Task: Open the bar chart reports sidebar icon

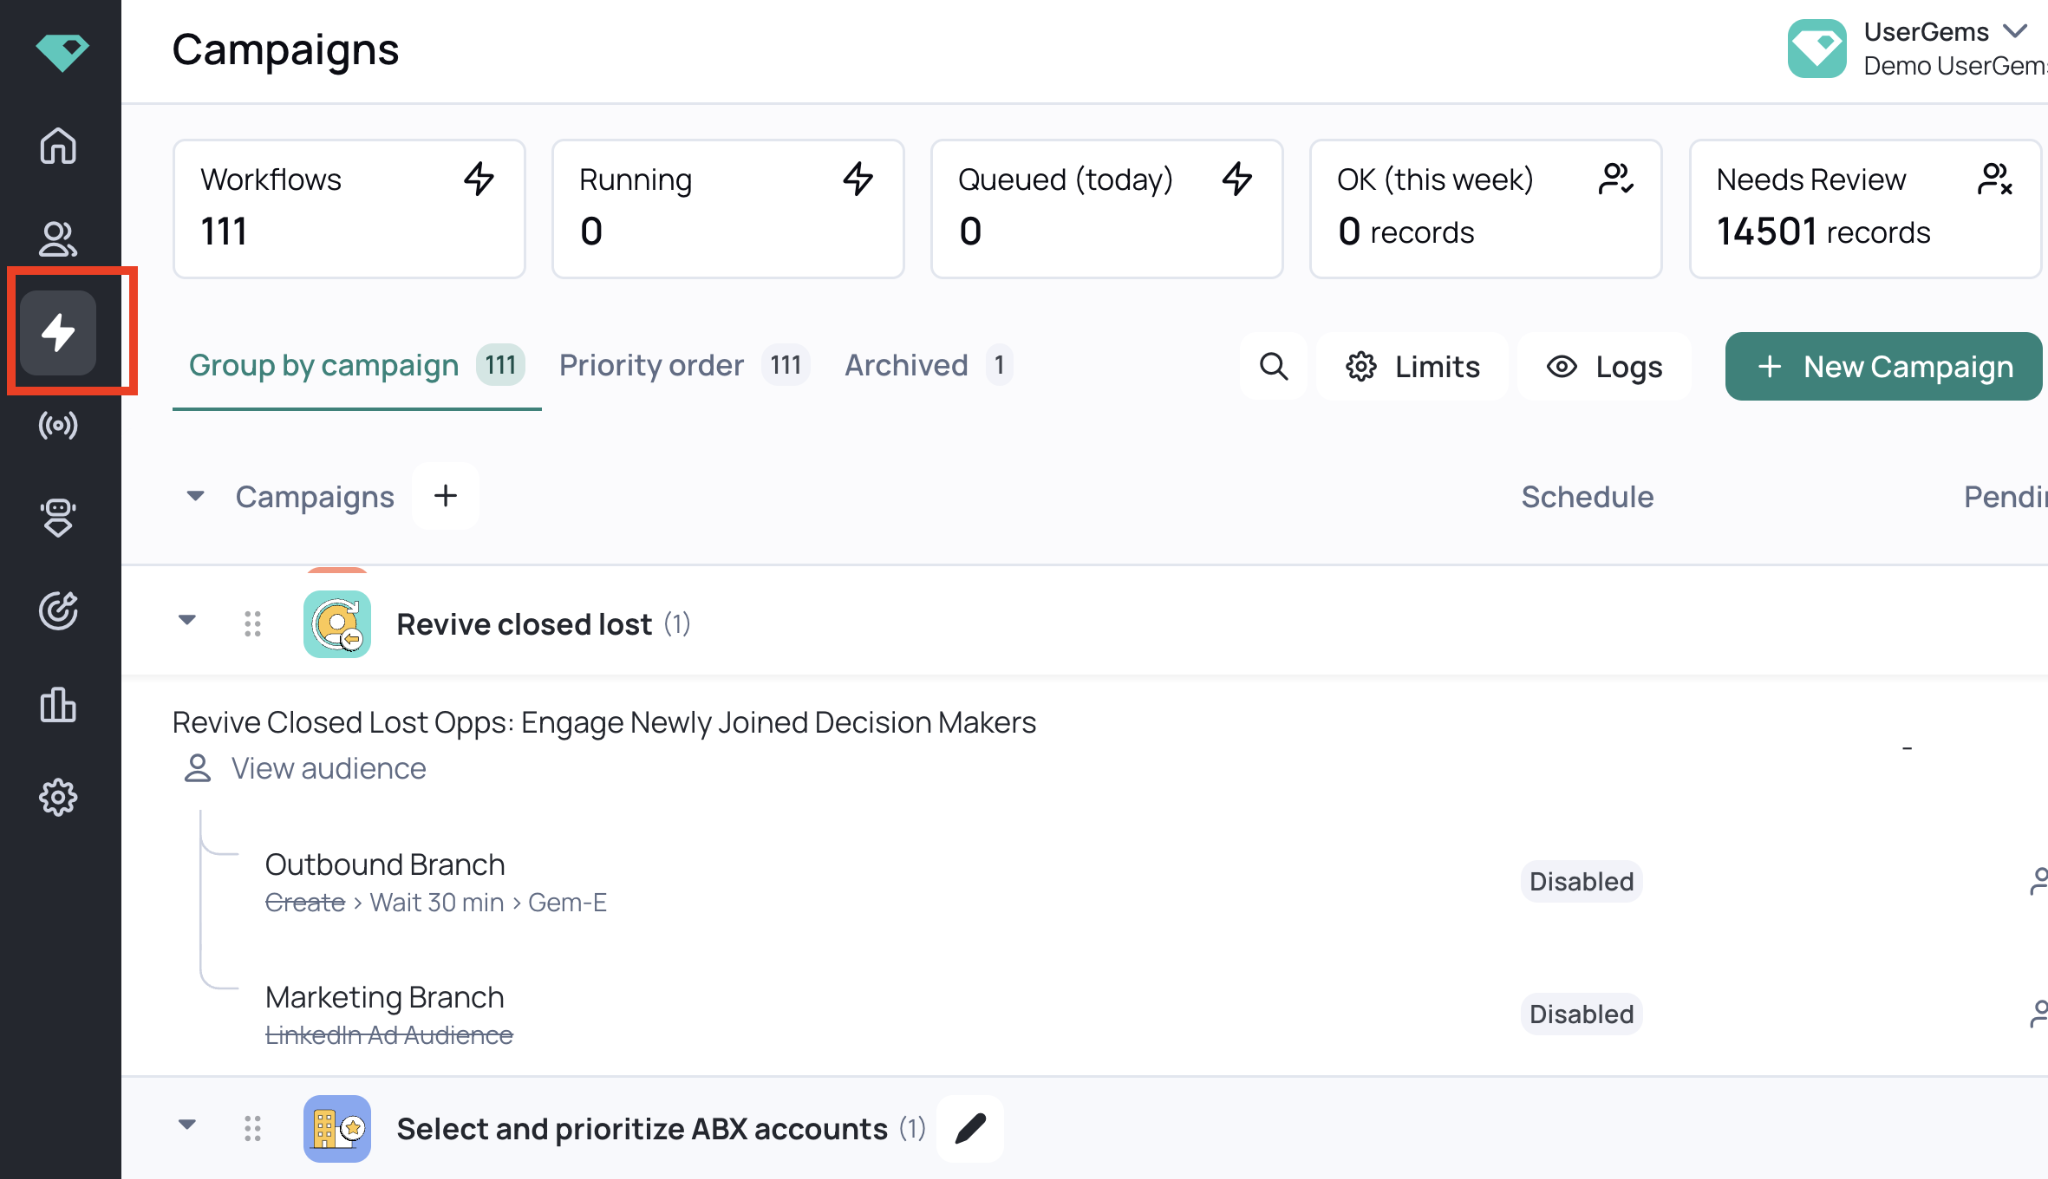Action: point(58,704)
